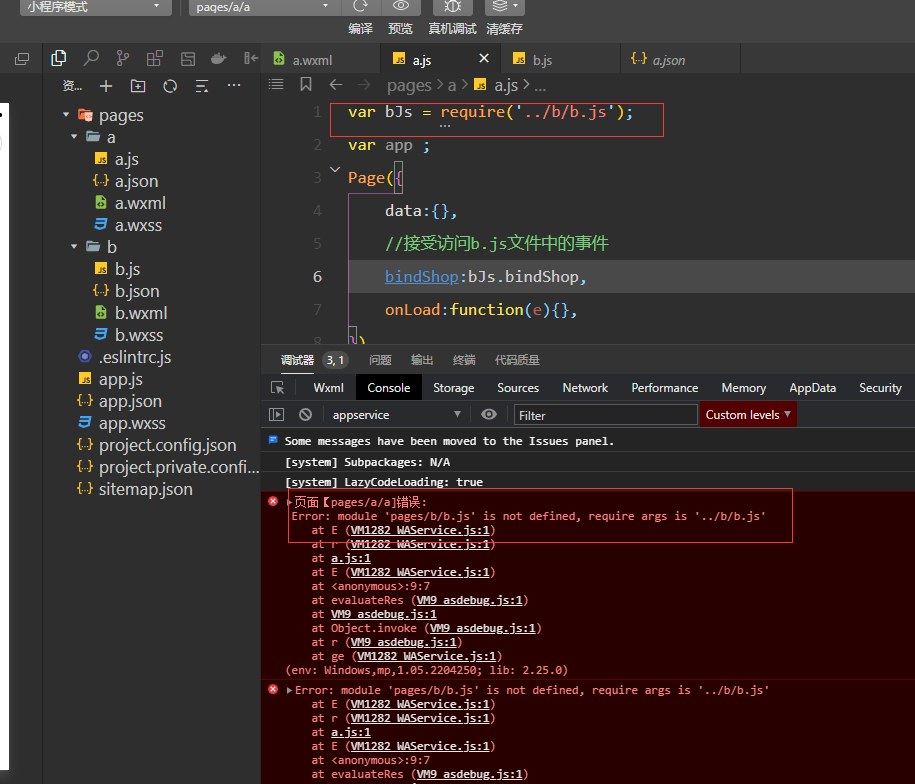Collapse the sidebar with arrow icon
Image resolution: width=915 pixels, height=784 pixels.
[x=251, y=58]
